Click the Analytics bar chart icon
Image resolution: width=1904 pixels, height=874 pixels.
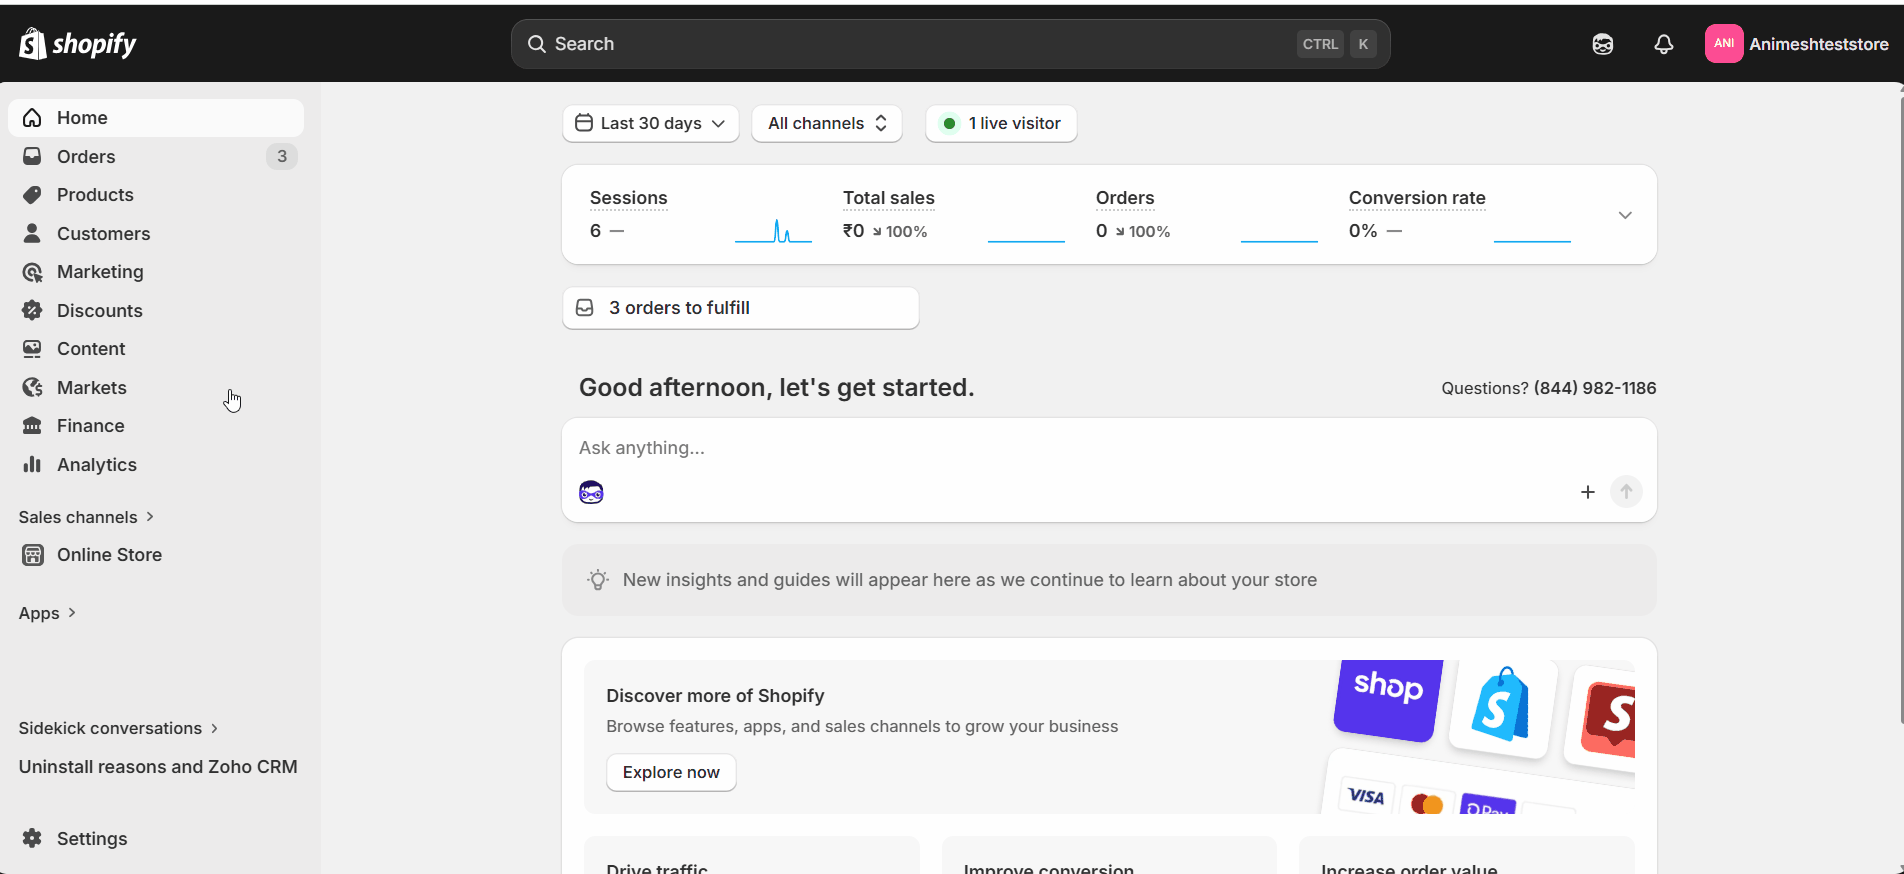(x=32, y=464)
